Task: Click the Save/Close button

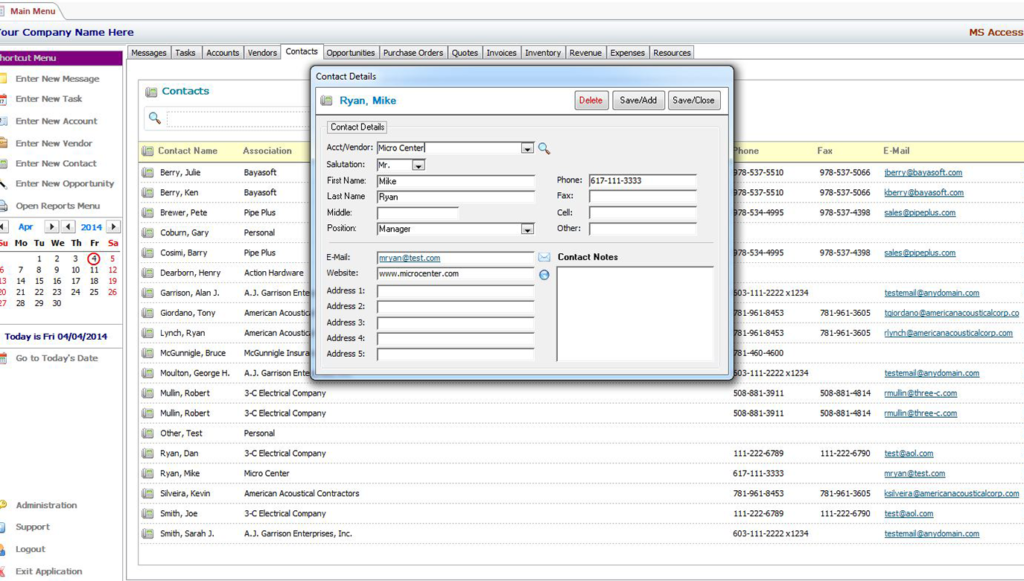Action: 694,101
